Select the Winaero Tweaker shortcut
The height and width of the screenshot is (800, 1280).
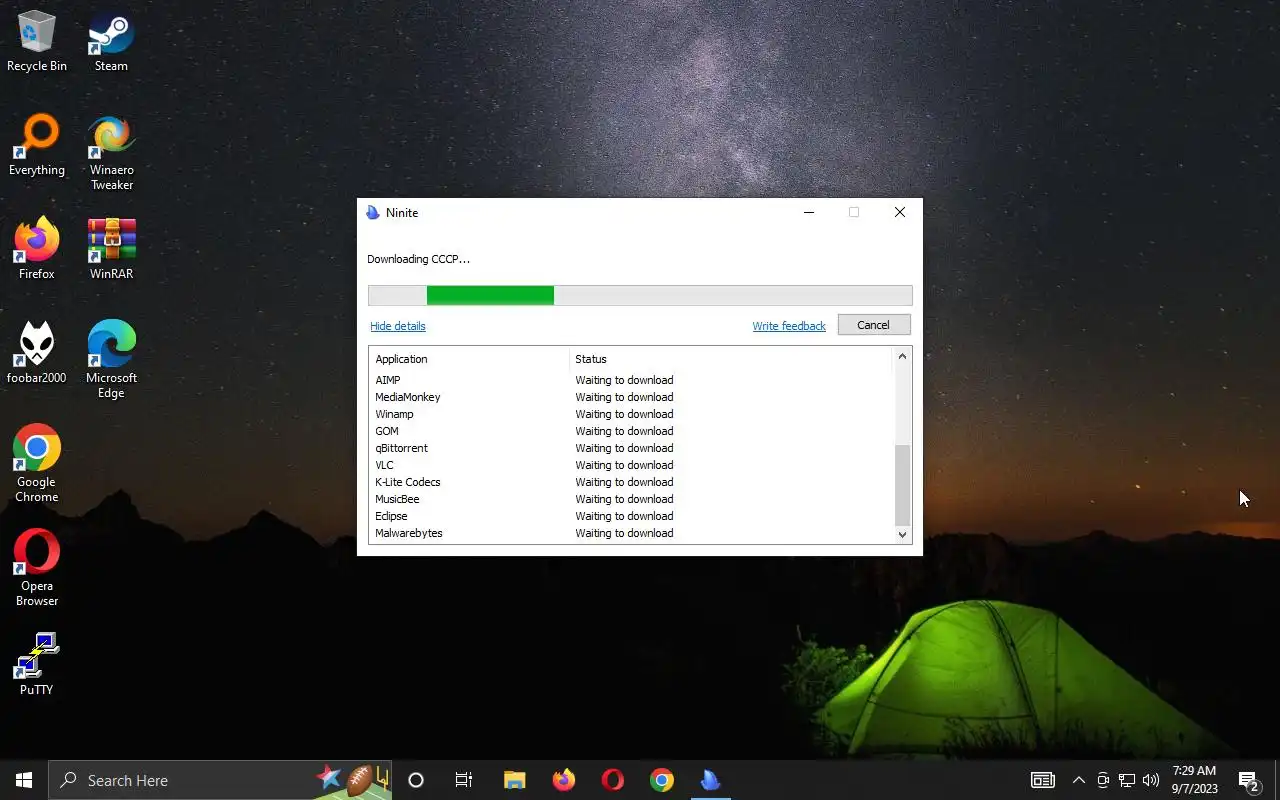click(111, 153)
